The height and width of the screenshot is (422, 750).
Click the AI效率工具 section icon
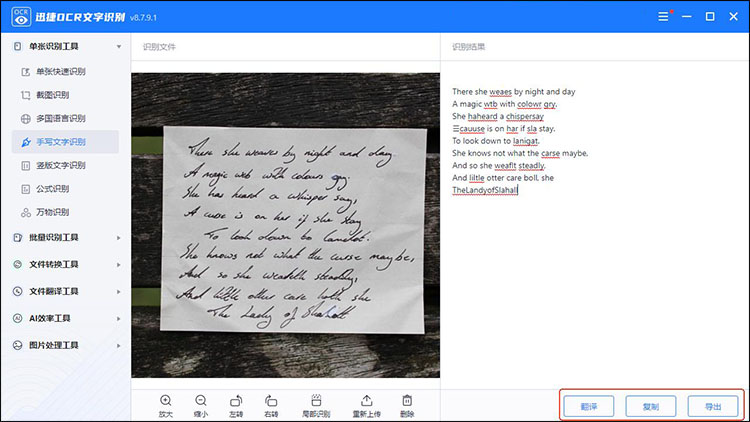[18, 318]
